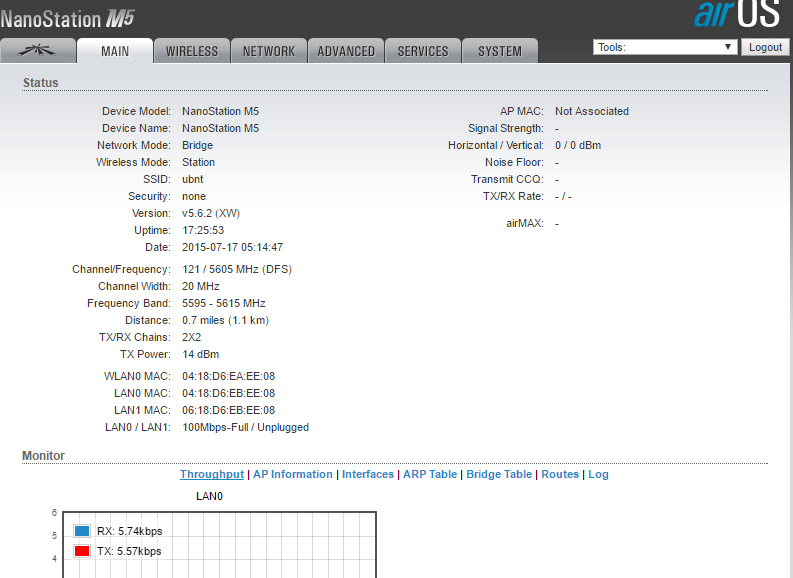Click the TX: 5.57kbps legend text
The image size is (793, 578).
[129, 551]
